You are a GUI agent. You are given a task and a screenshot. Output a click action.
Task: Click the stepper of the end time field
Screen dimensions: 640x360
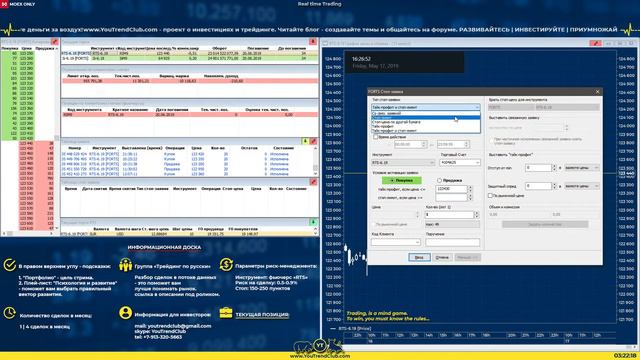coord(467,144)
